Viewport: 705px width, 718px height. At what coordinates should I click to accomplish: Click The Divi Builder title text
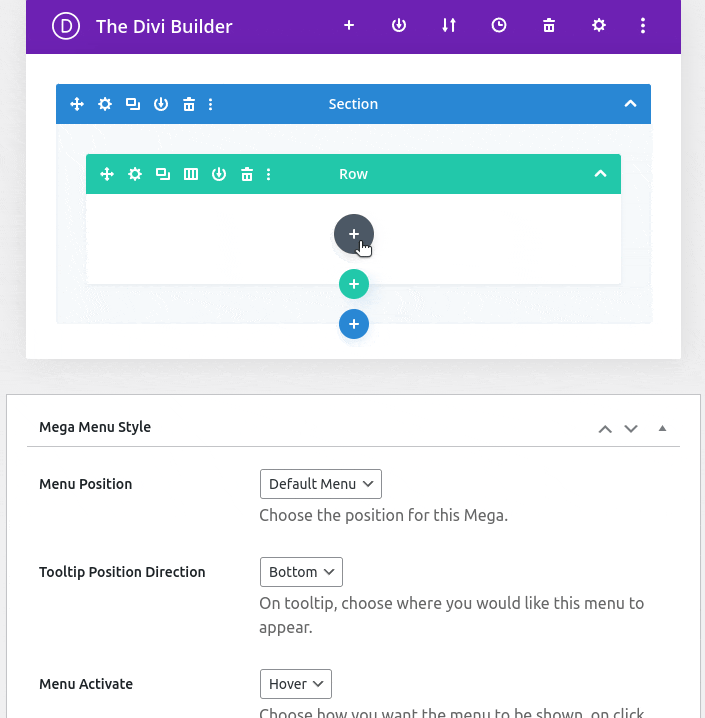pos(164,26)
